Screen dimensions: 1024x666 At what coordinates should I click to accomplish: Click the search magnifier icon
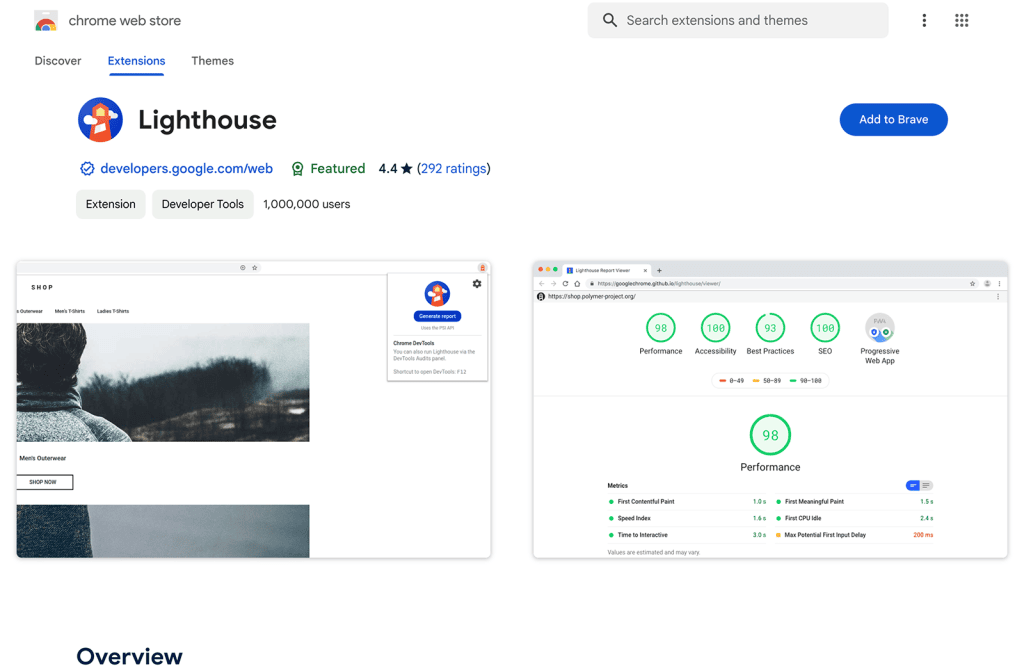[x=610, y=20]
